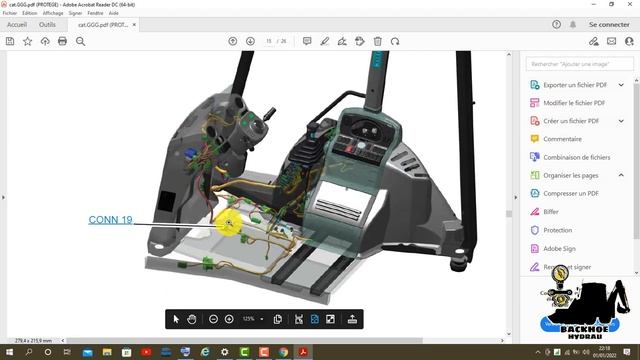Click the upload to cloud icon
Image resolution: width=640 pixels, height=360 pixels.
point(45,41)
